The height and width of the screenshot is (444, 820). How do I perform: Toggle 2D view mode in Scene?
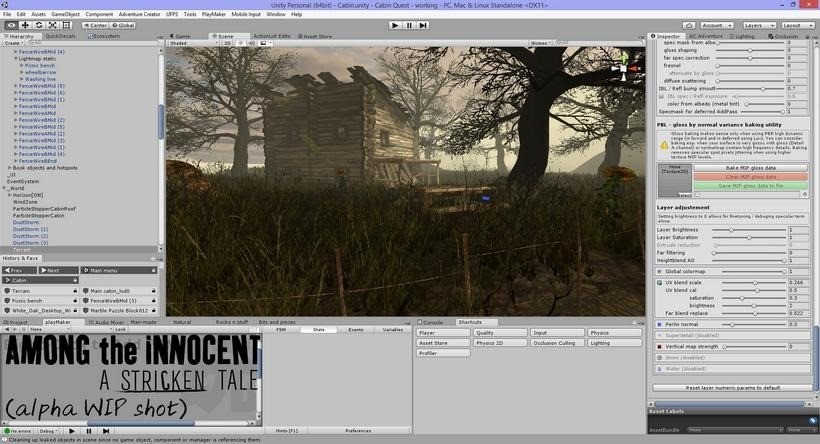227,43
